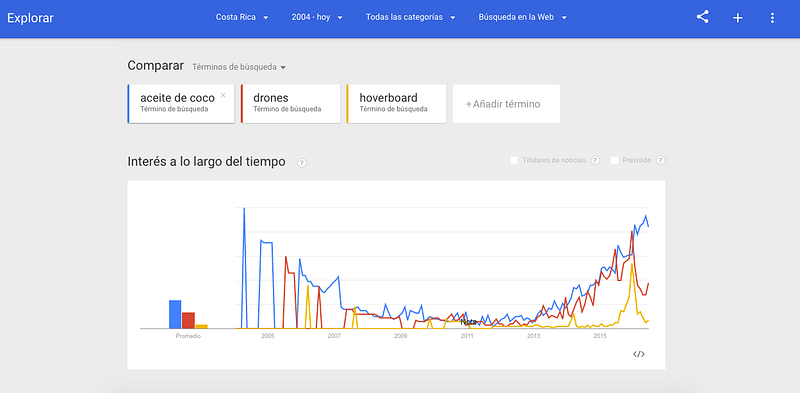Click the blue Promedio average bar
Screen dimensions: 800x393
[x=175, y=314]
